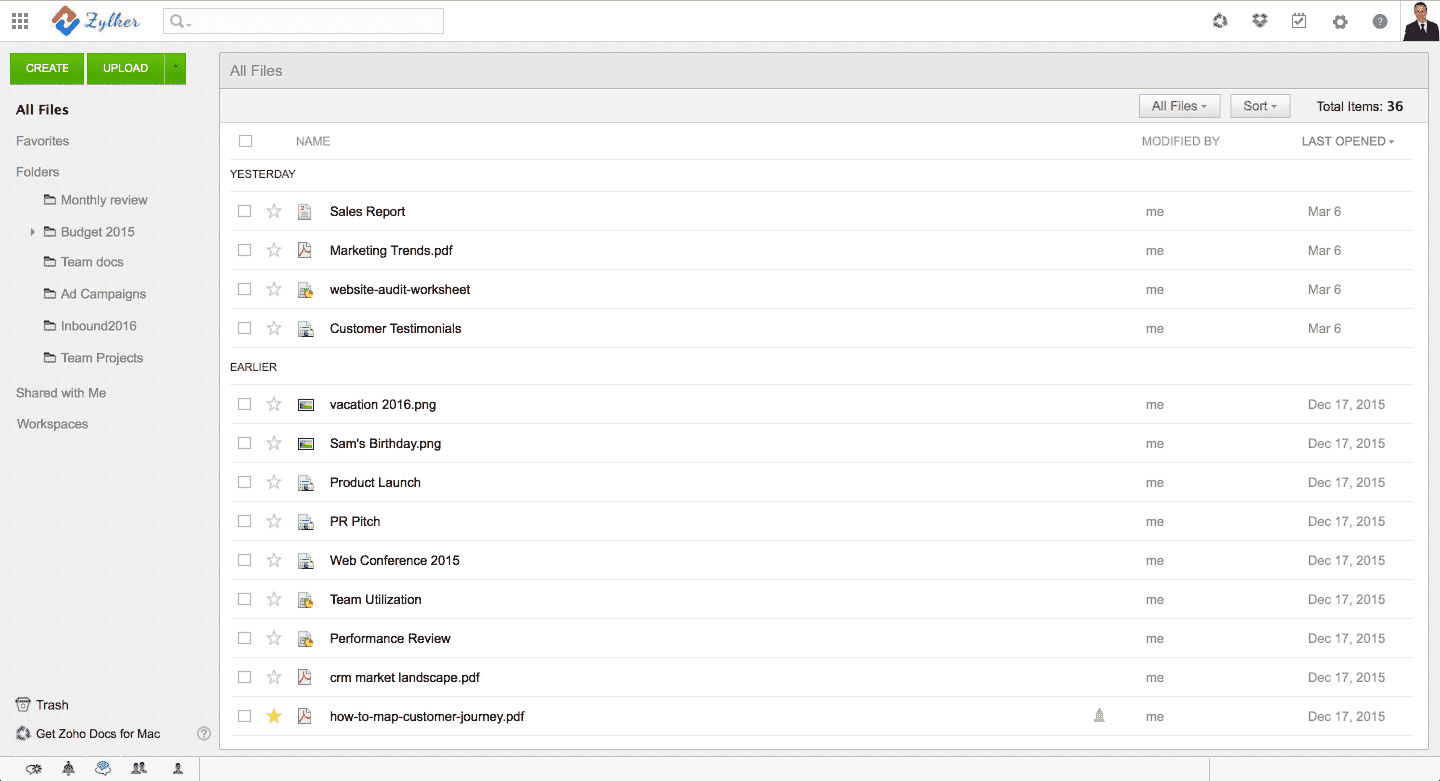This screenshot has height=781, width=1440.
Task: Select the Sales Report checkbox
Action: click(244, 211)
